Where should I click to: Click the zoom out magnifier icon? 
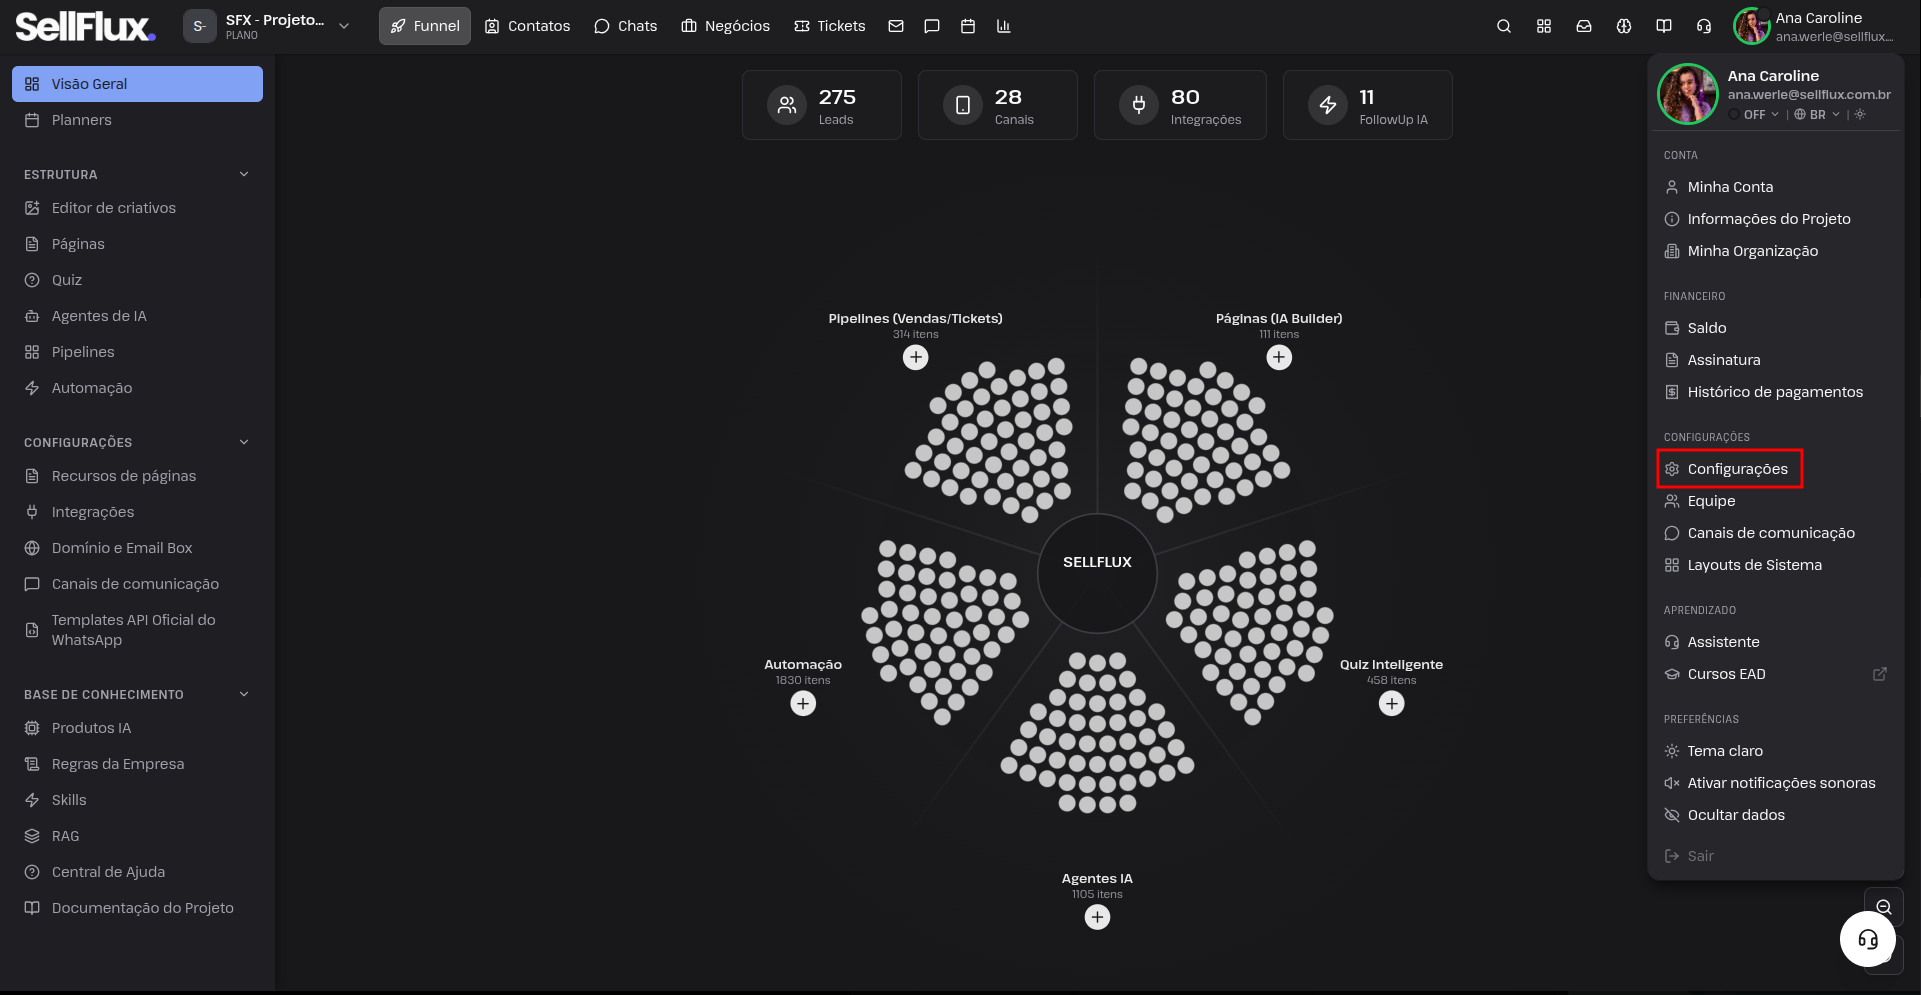(1884, 907)
